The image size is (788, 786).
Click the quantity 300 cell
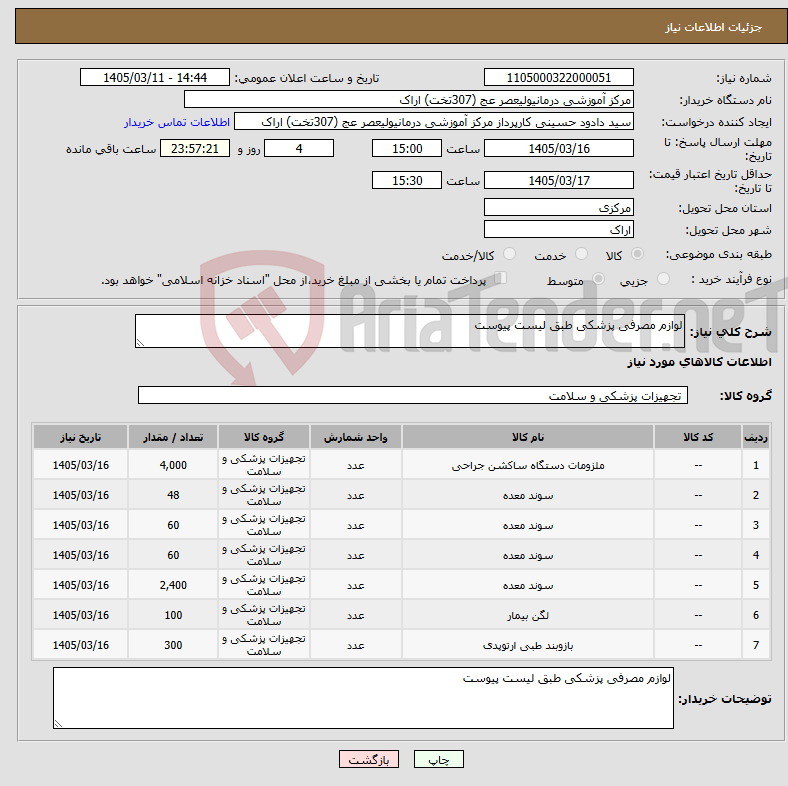click(173, 645)
